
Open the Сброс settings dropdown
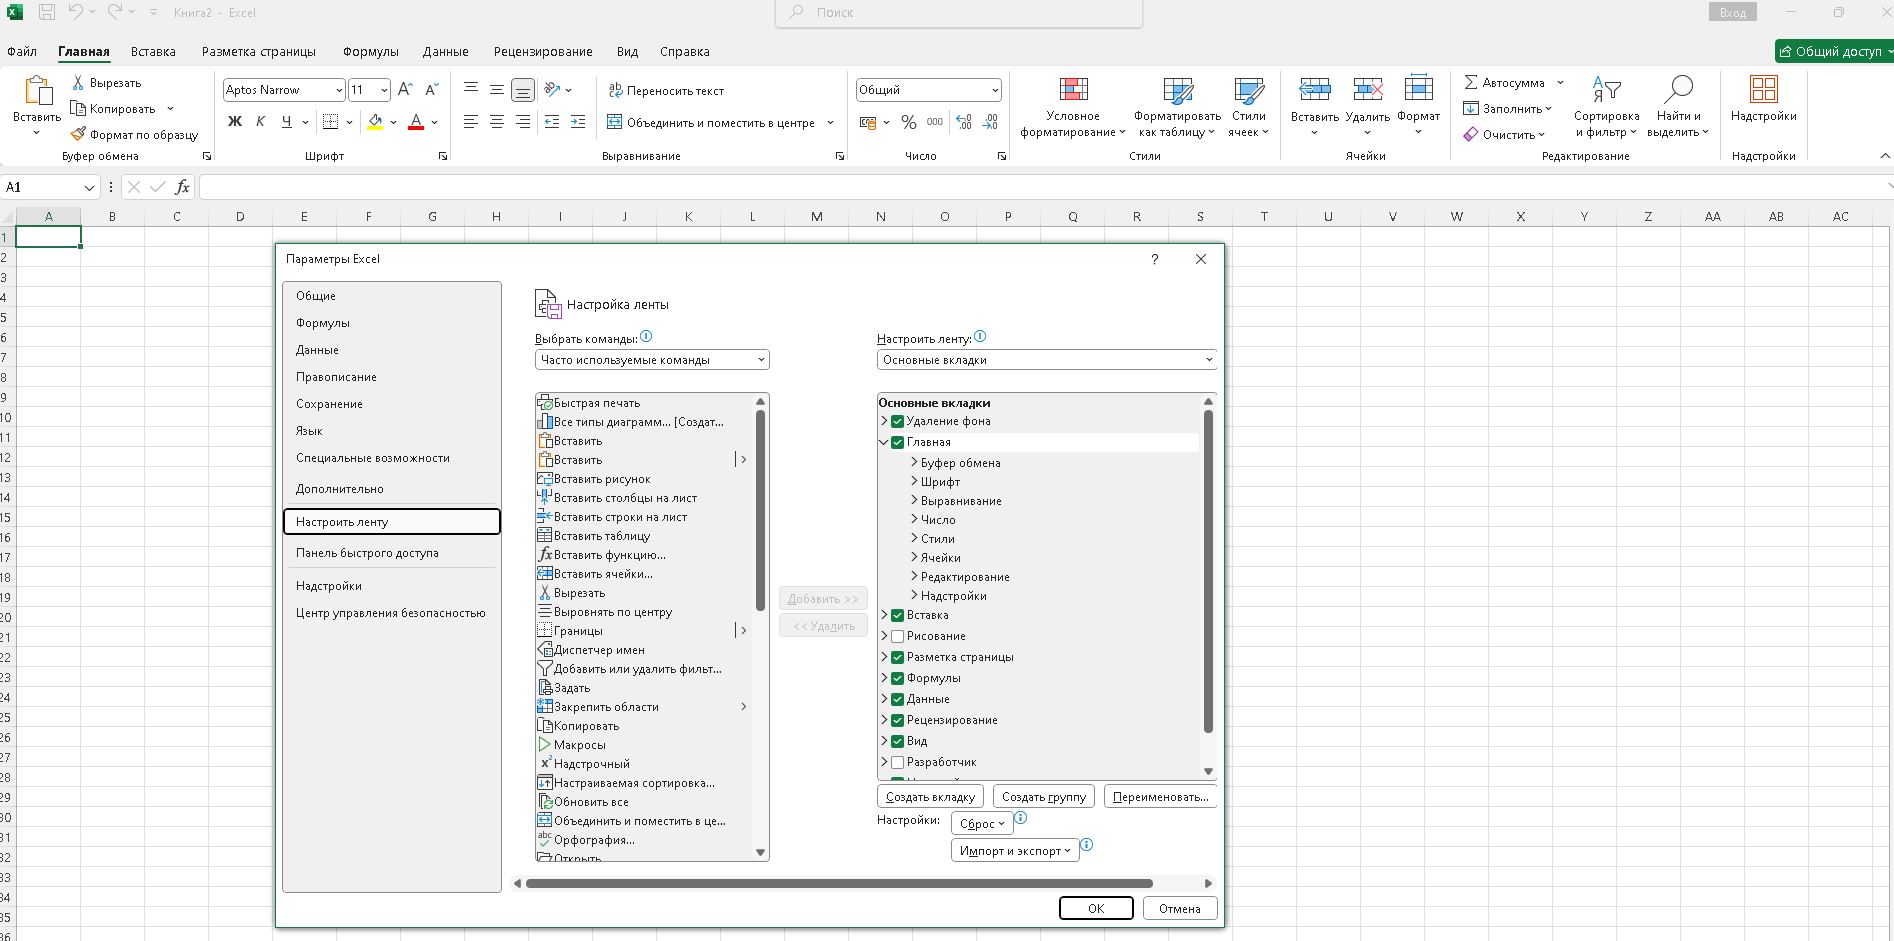coord(982,823)
